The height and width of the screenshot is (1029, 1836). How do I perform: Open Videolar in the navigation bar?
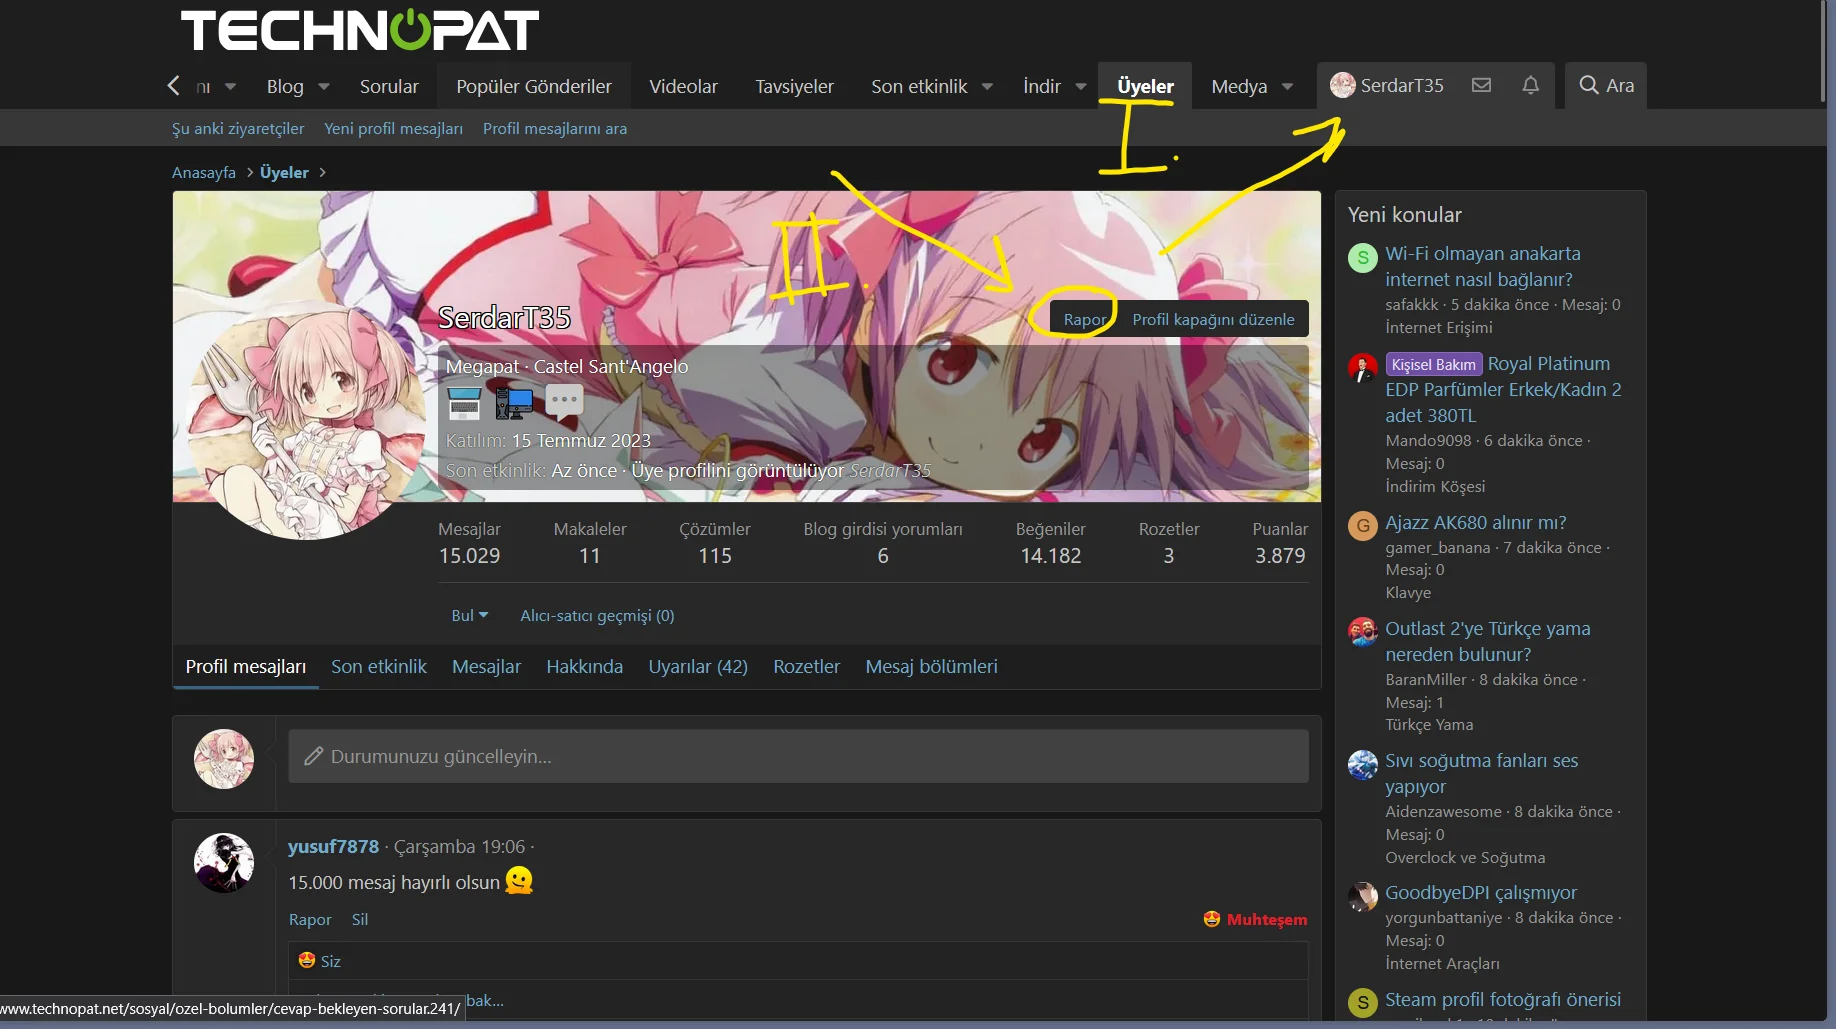point(683,87)
